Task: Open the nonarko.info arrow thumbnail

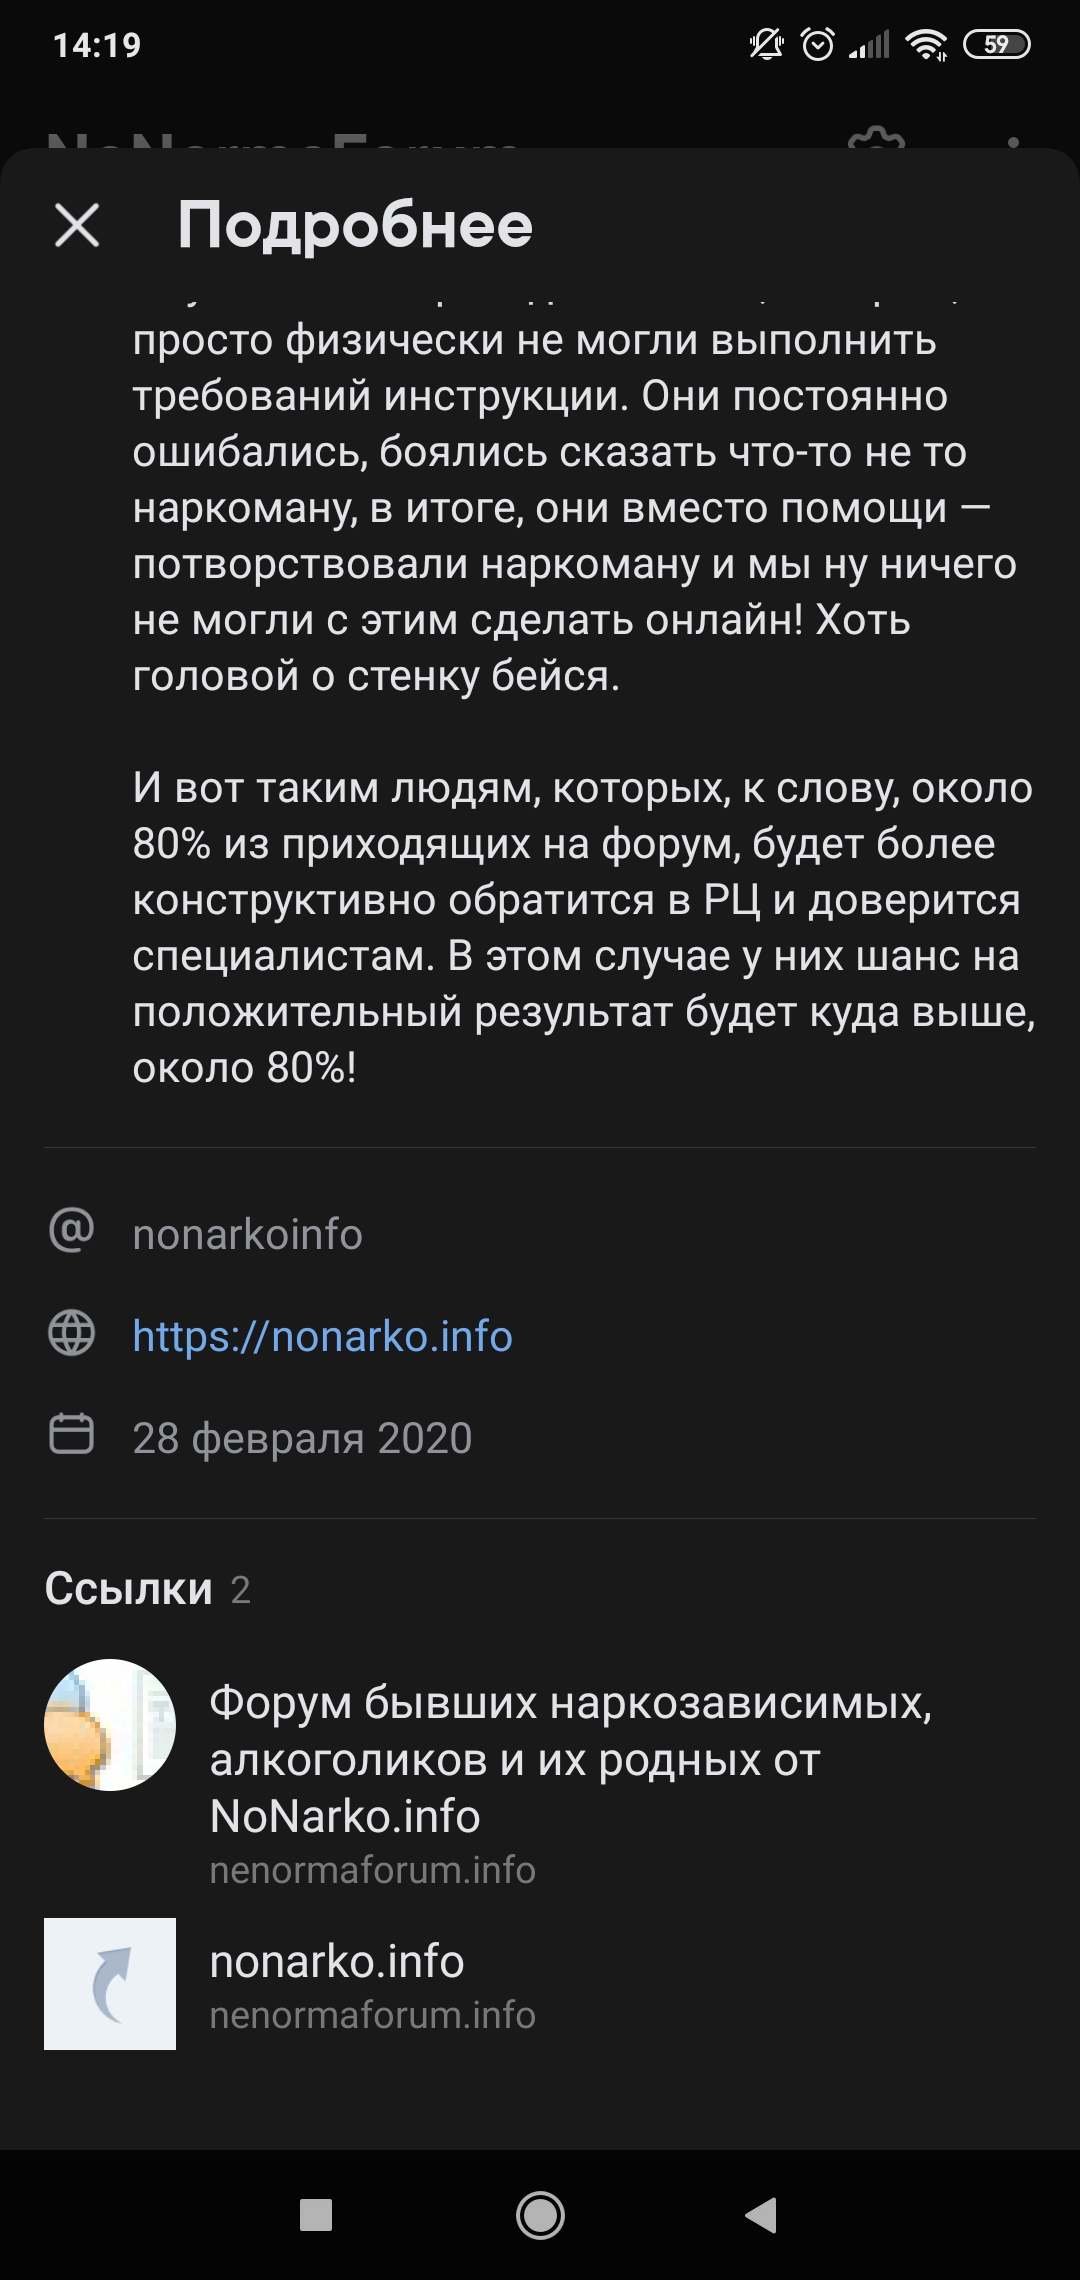Action: [110, 1984]
